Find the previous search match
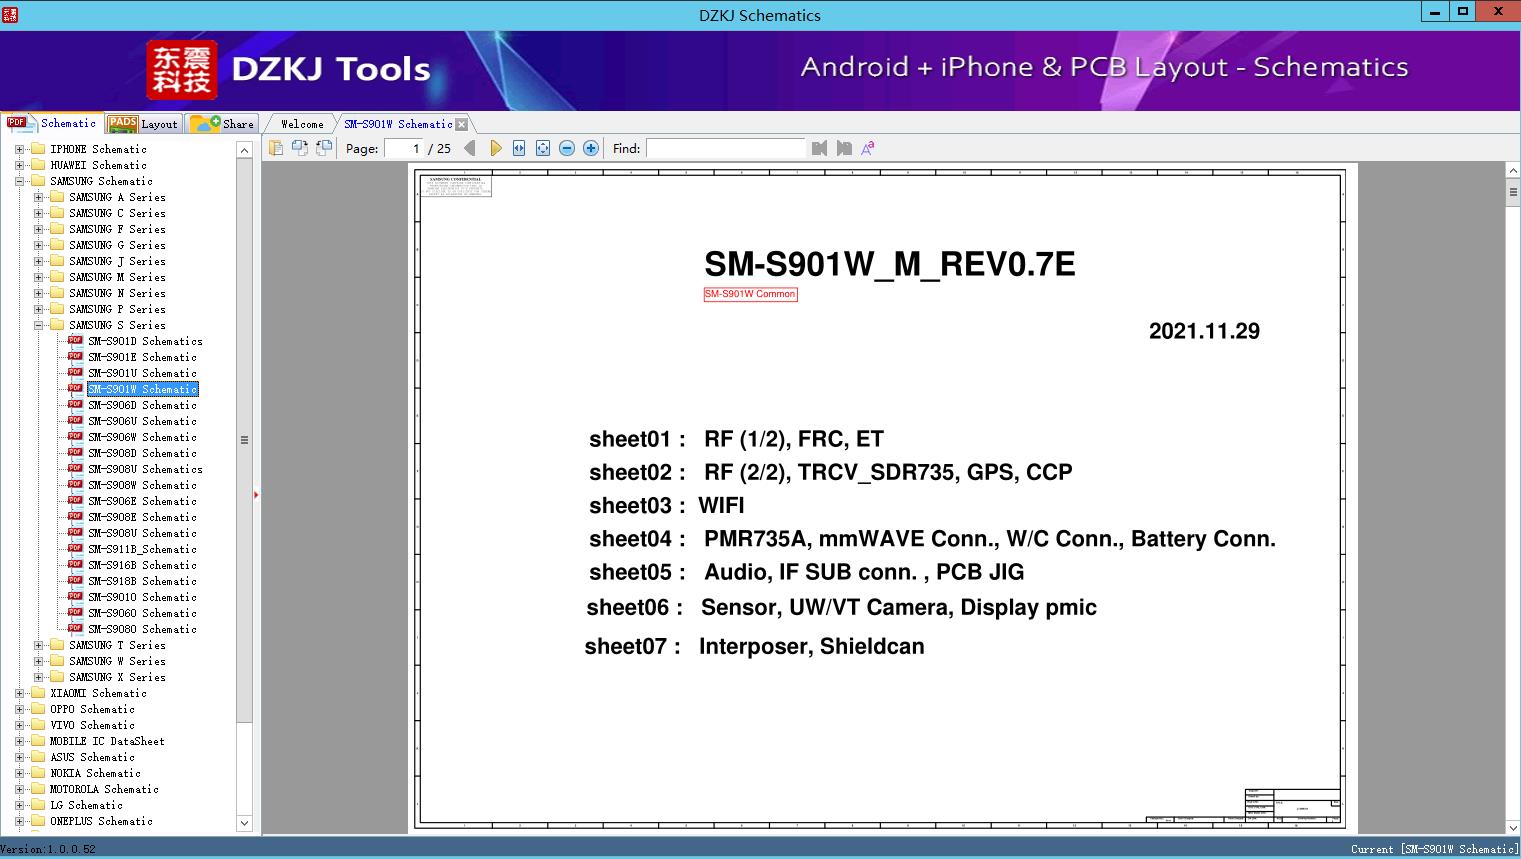Image resolution: width=1521 pixels, height=859 pixels. click(820, 148)
